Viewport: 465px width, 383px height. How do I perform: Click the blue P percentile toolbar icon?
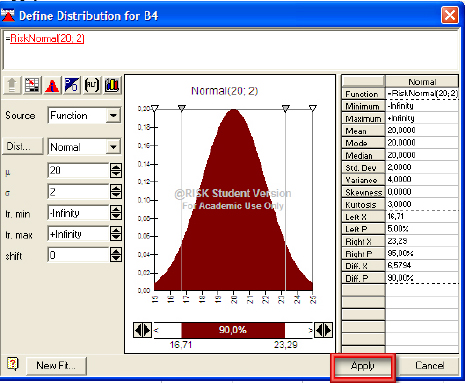[x=72, y=85]
